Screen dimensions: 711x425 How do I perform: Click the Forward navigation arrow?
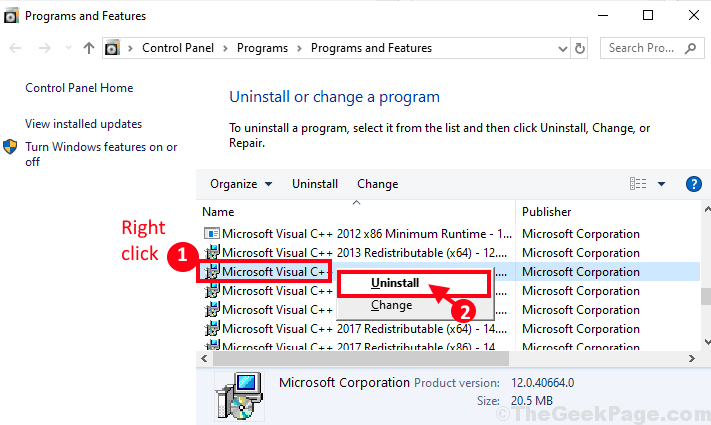click(44, 48)
